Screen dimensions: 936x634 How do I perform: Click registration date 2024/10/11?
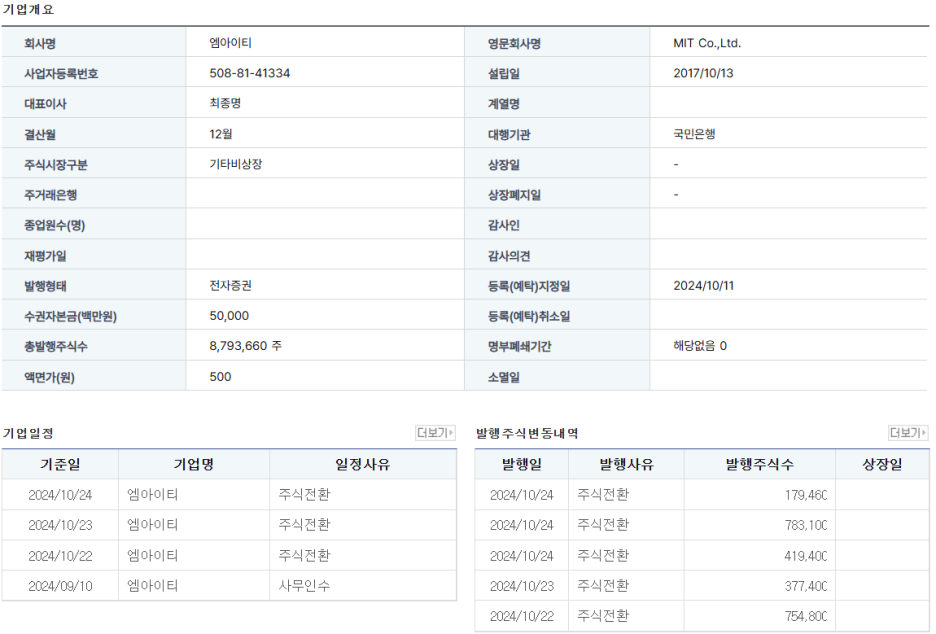click(x=703, y=286)
